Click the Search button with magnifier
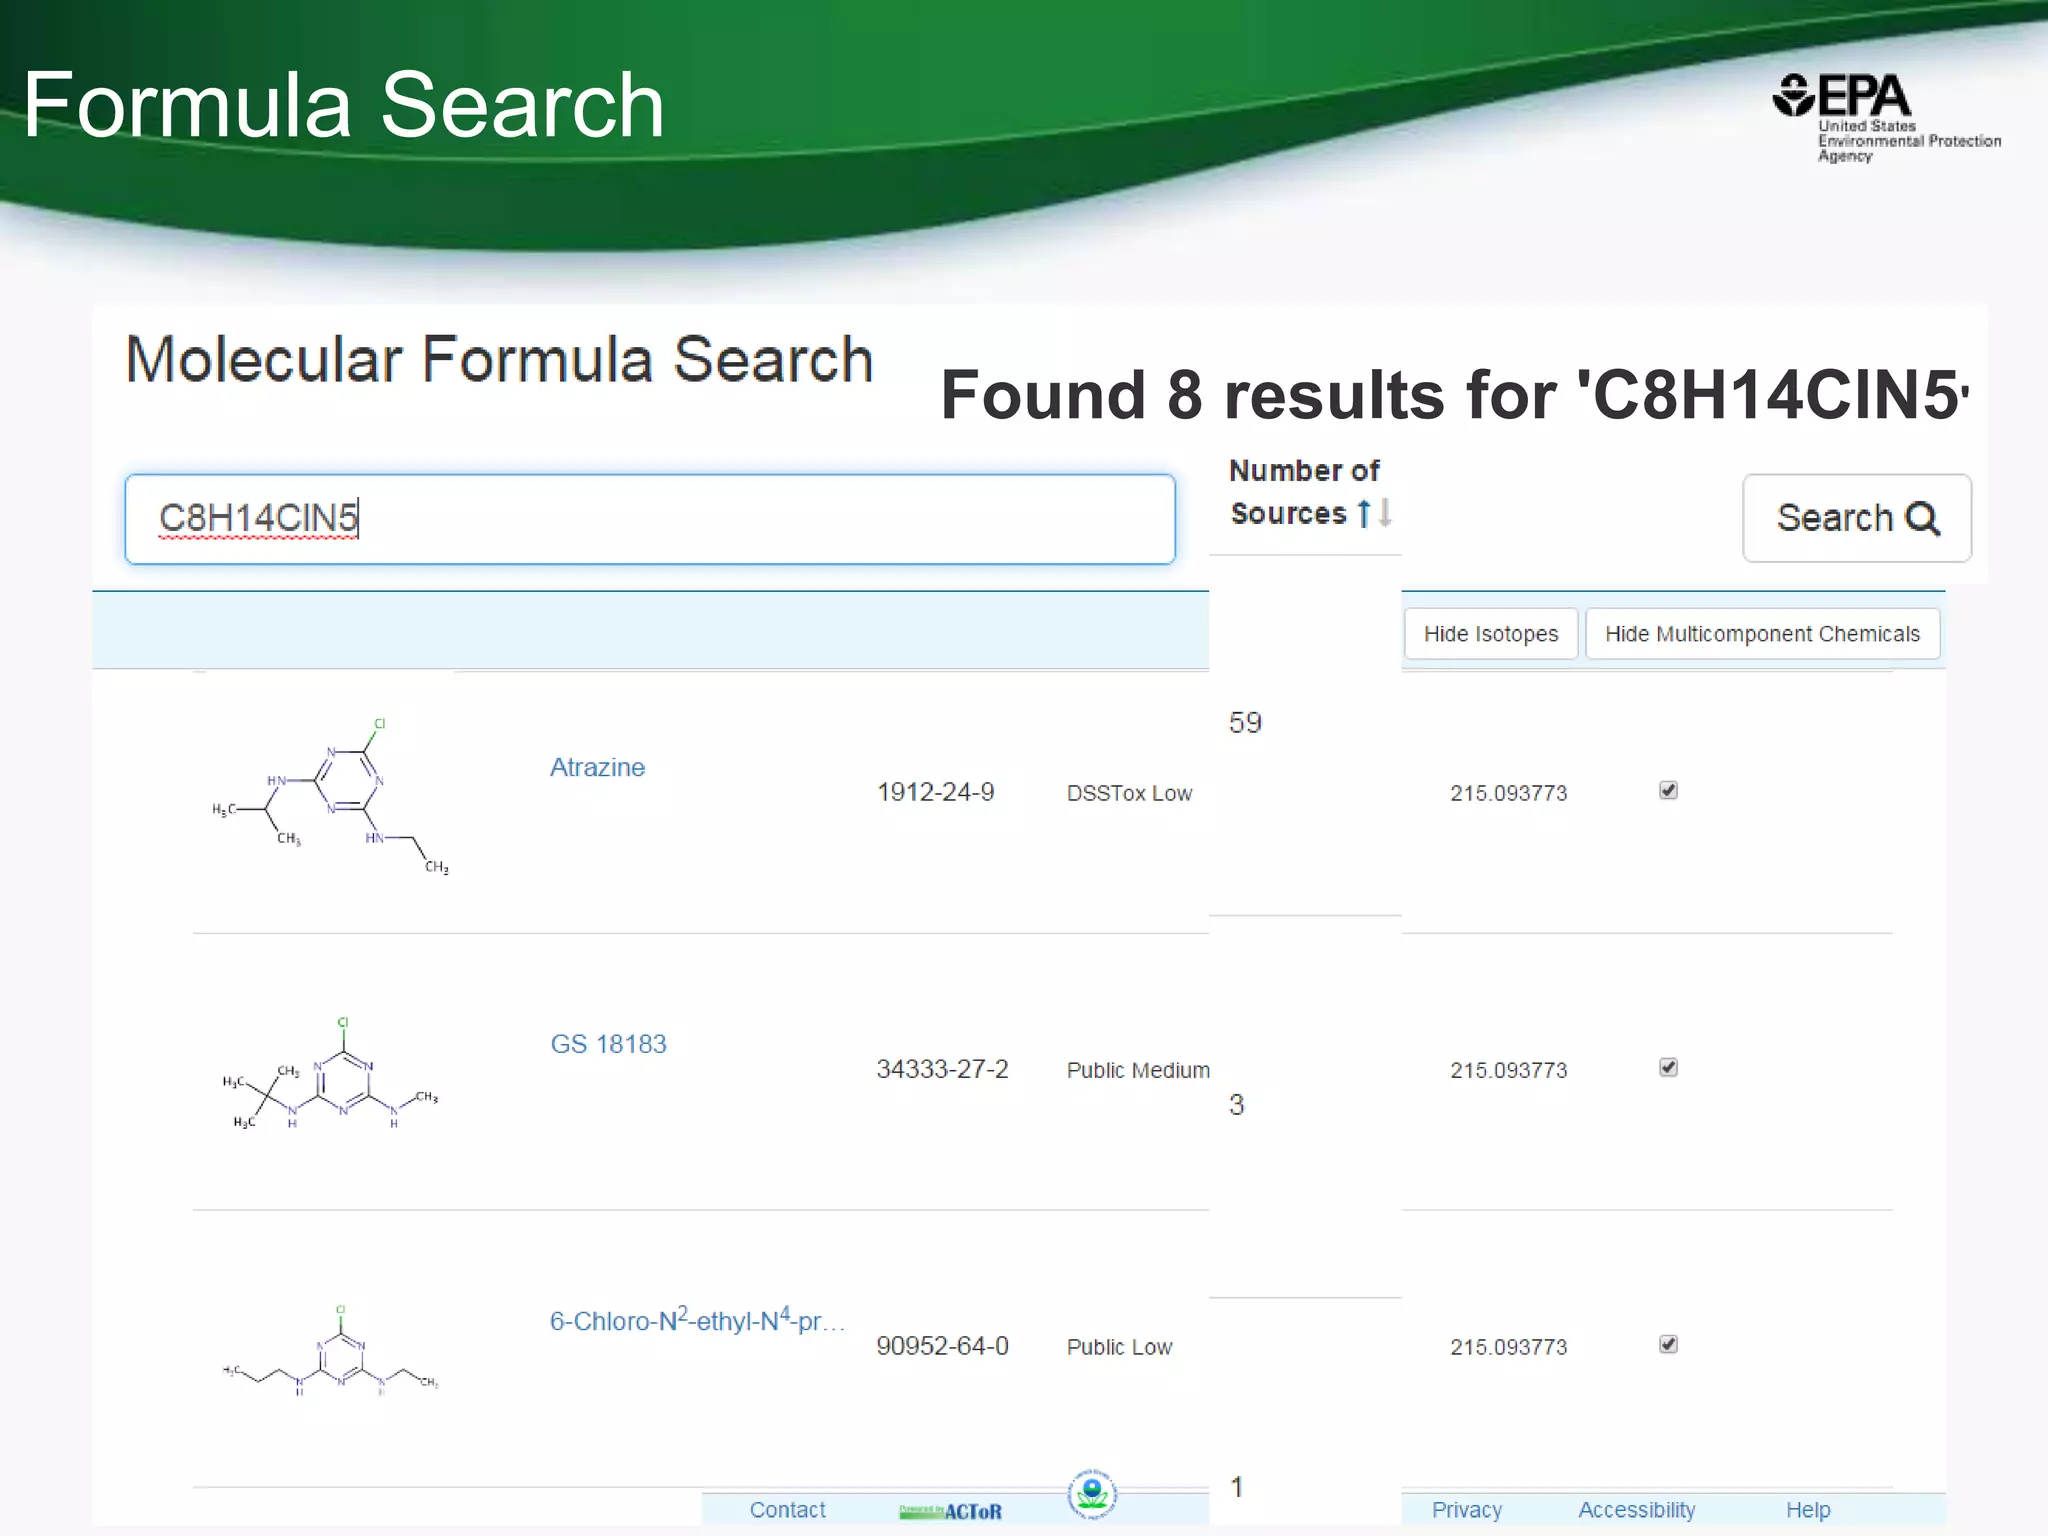This screenshot has height=1536, width=2048. 1857,518
